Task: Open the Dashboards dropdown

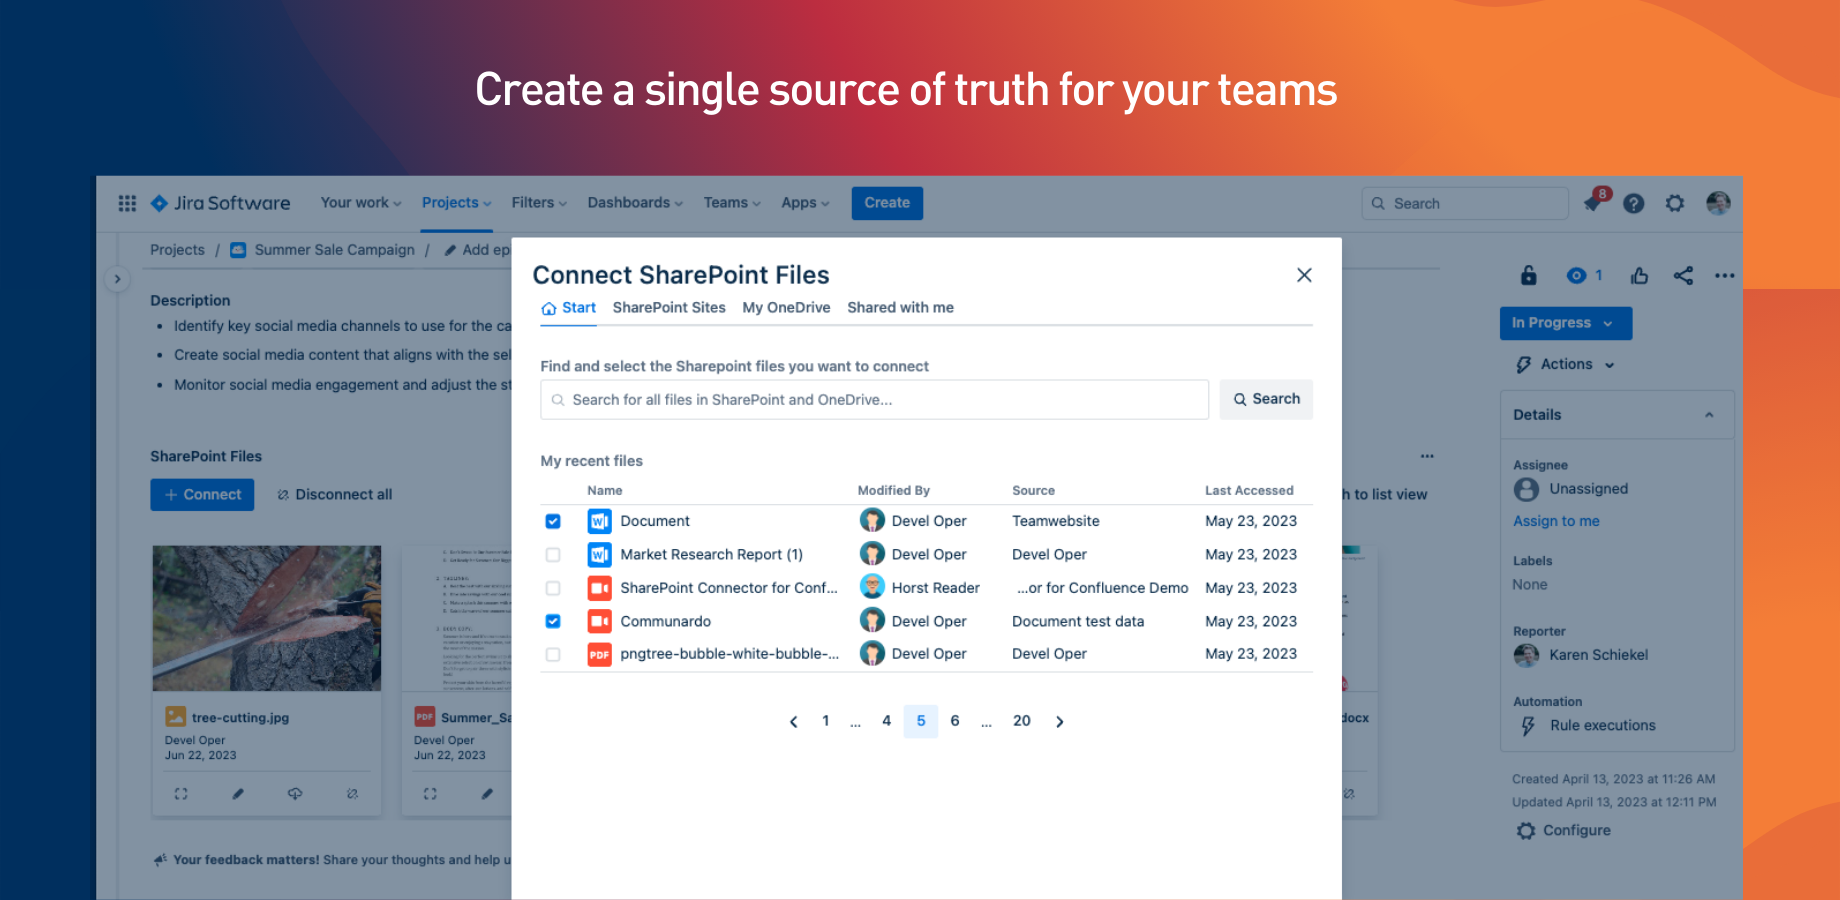Action: point(635,203)
